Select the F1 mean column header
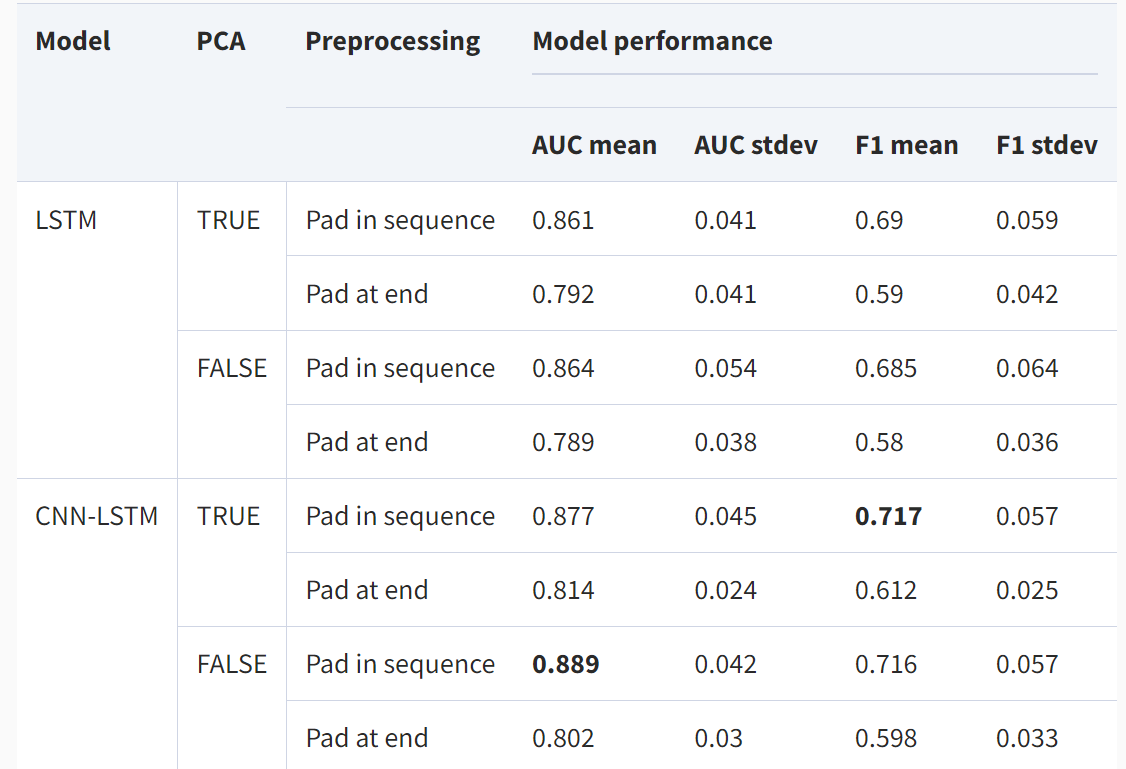The height and width of the screenshot is (769, 1126). click(906, 145)
